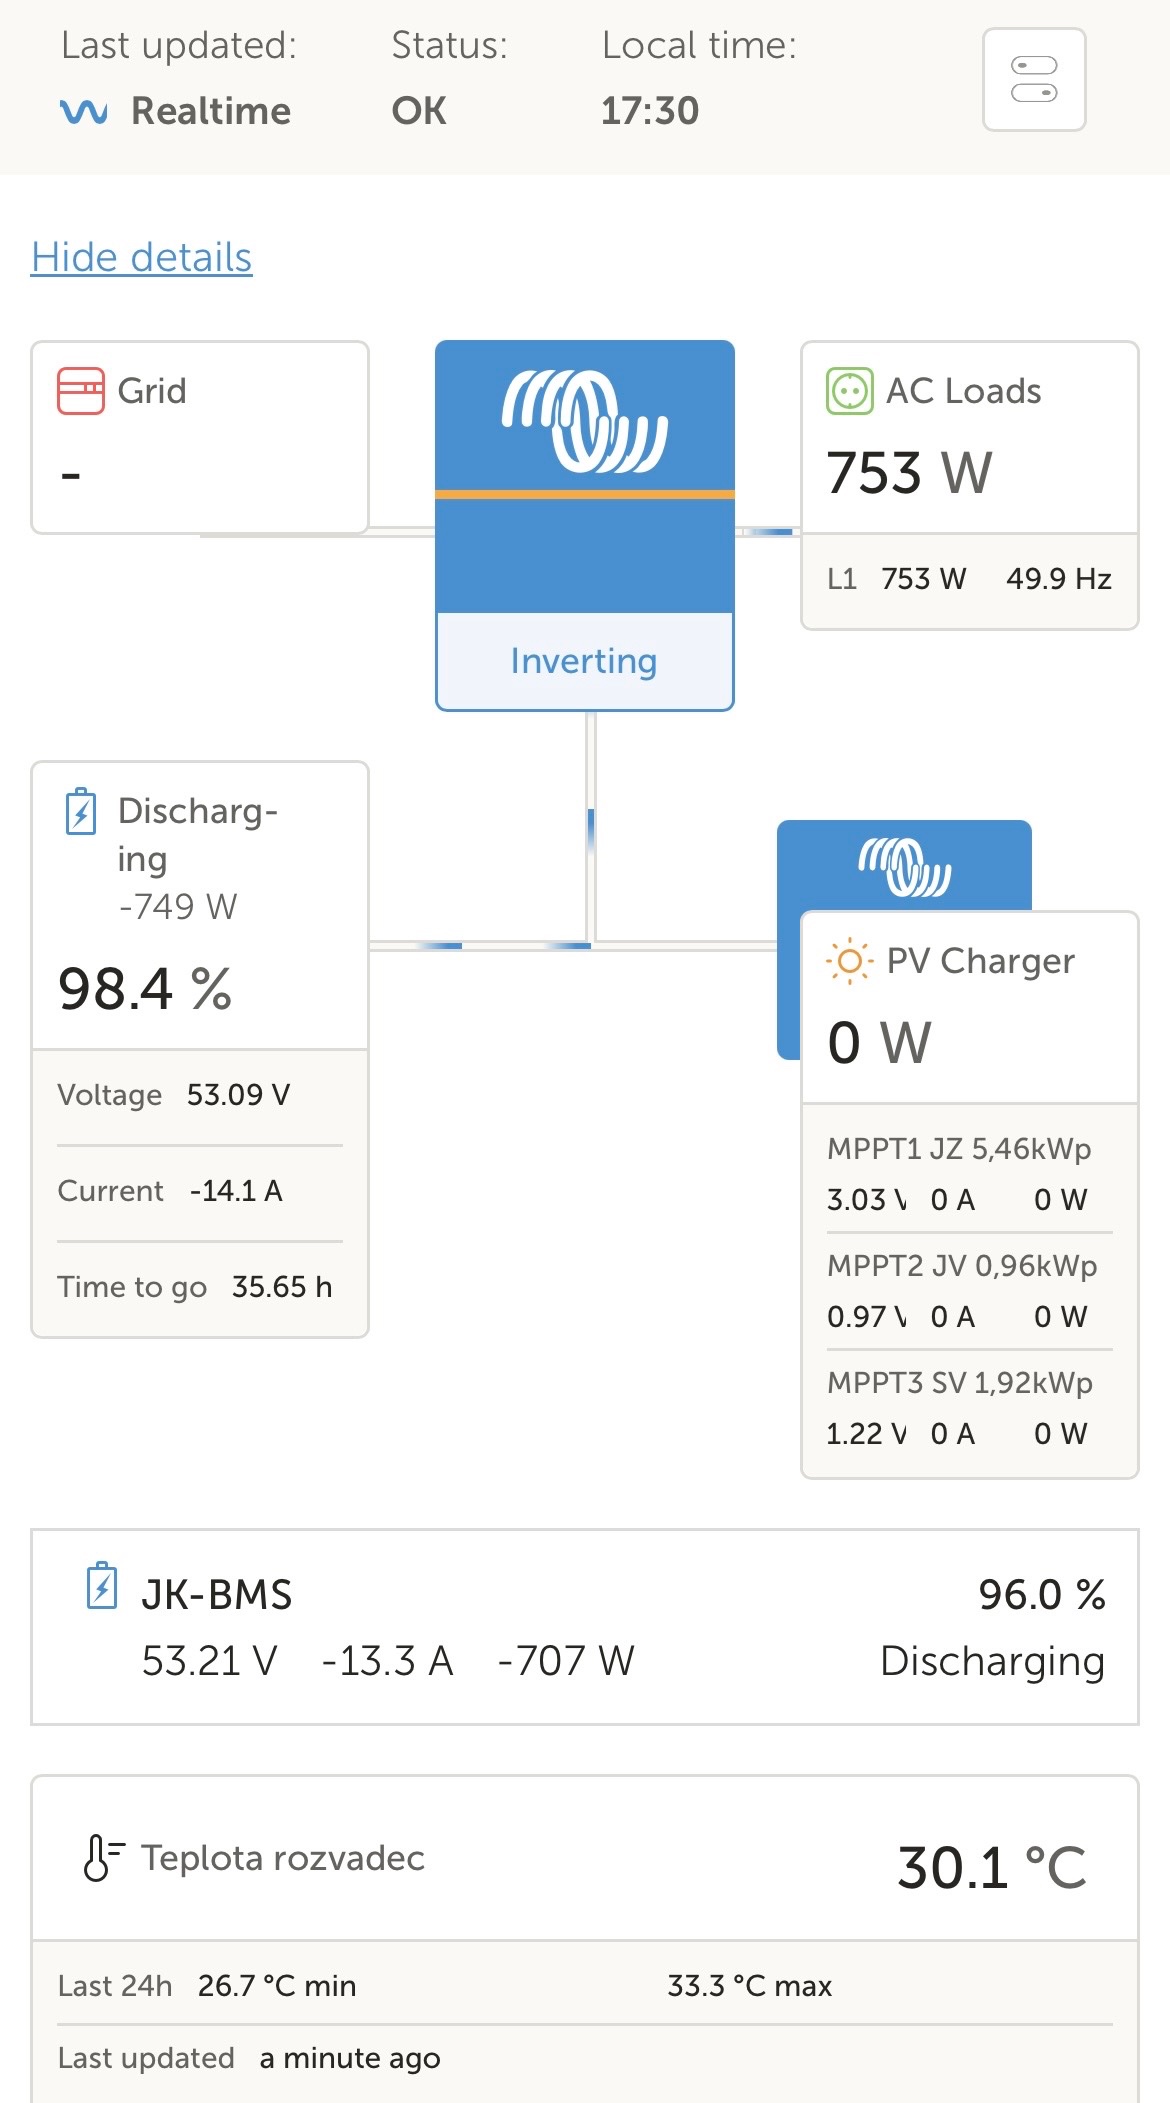Click the L1 phase reading row
1170x2103 pixels.
coord(969,579)
